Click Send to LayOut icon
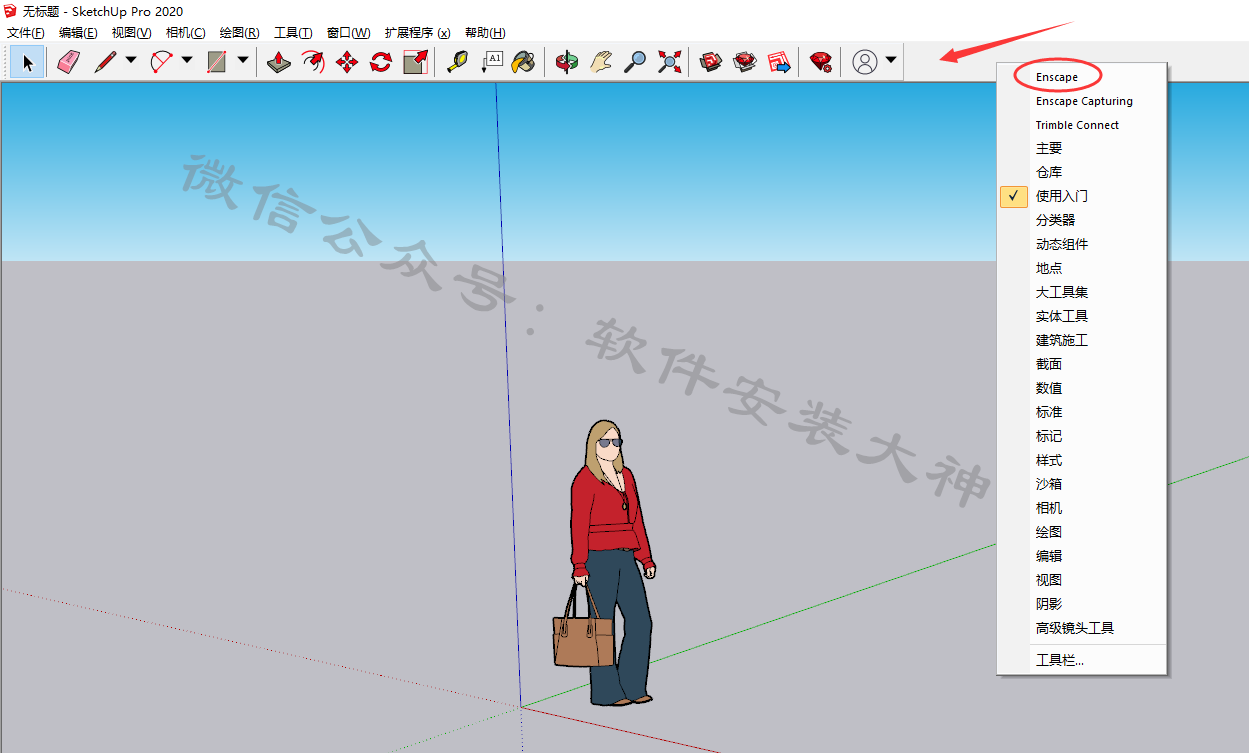1249x753 pixels. [x=779, y=62]
